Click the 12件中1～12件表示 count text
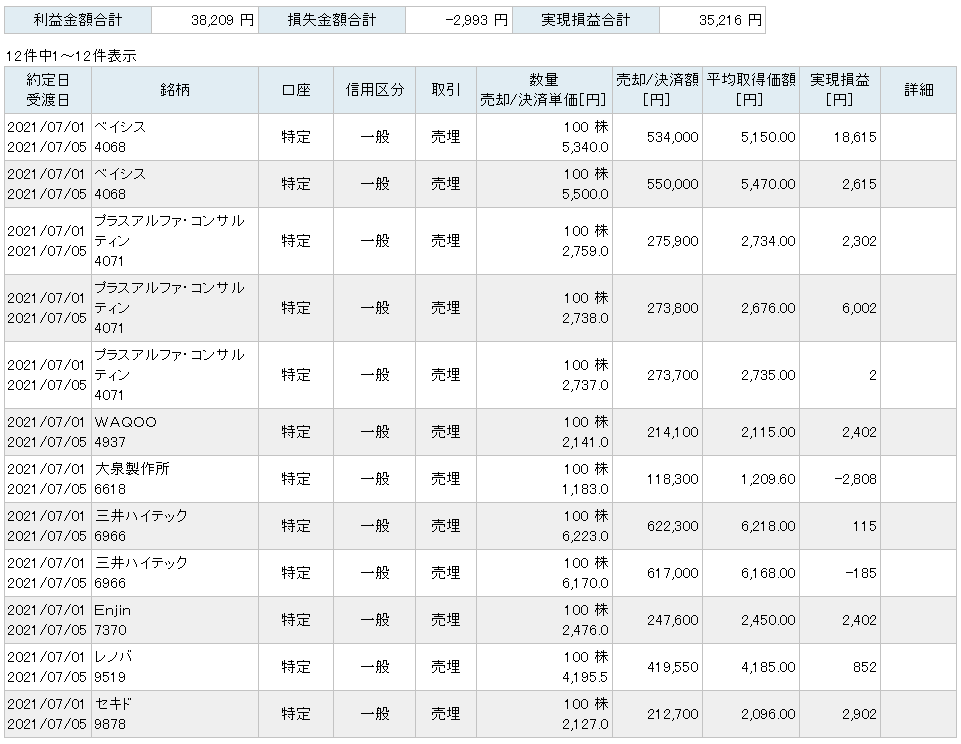The height and width of the screenshot is (744, 961). tap(71, 56)
